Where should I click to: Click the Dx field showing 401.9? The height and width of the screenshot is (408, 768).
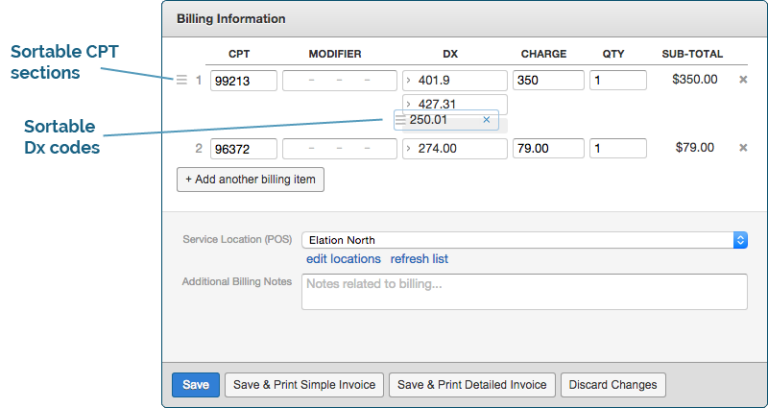click(x=455, y=80)
